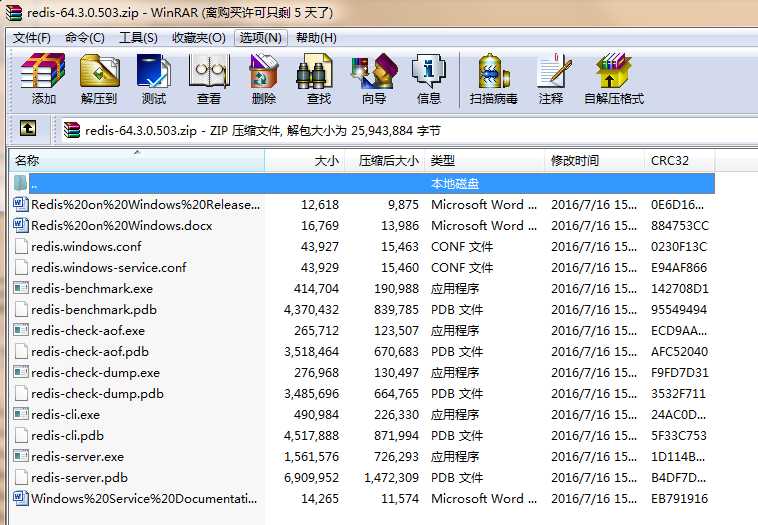Click the compressed size value 15,463
758x525 pixels.
tap(400, 247)
